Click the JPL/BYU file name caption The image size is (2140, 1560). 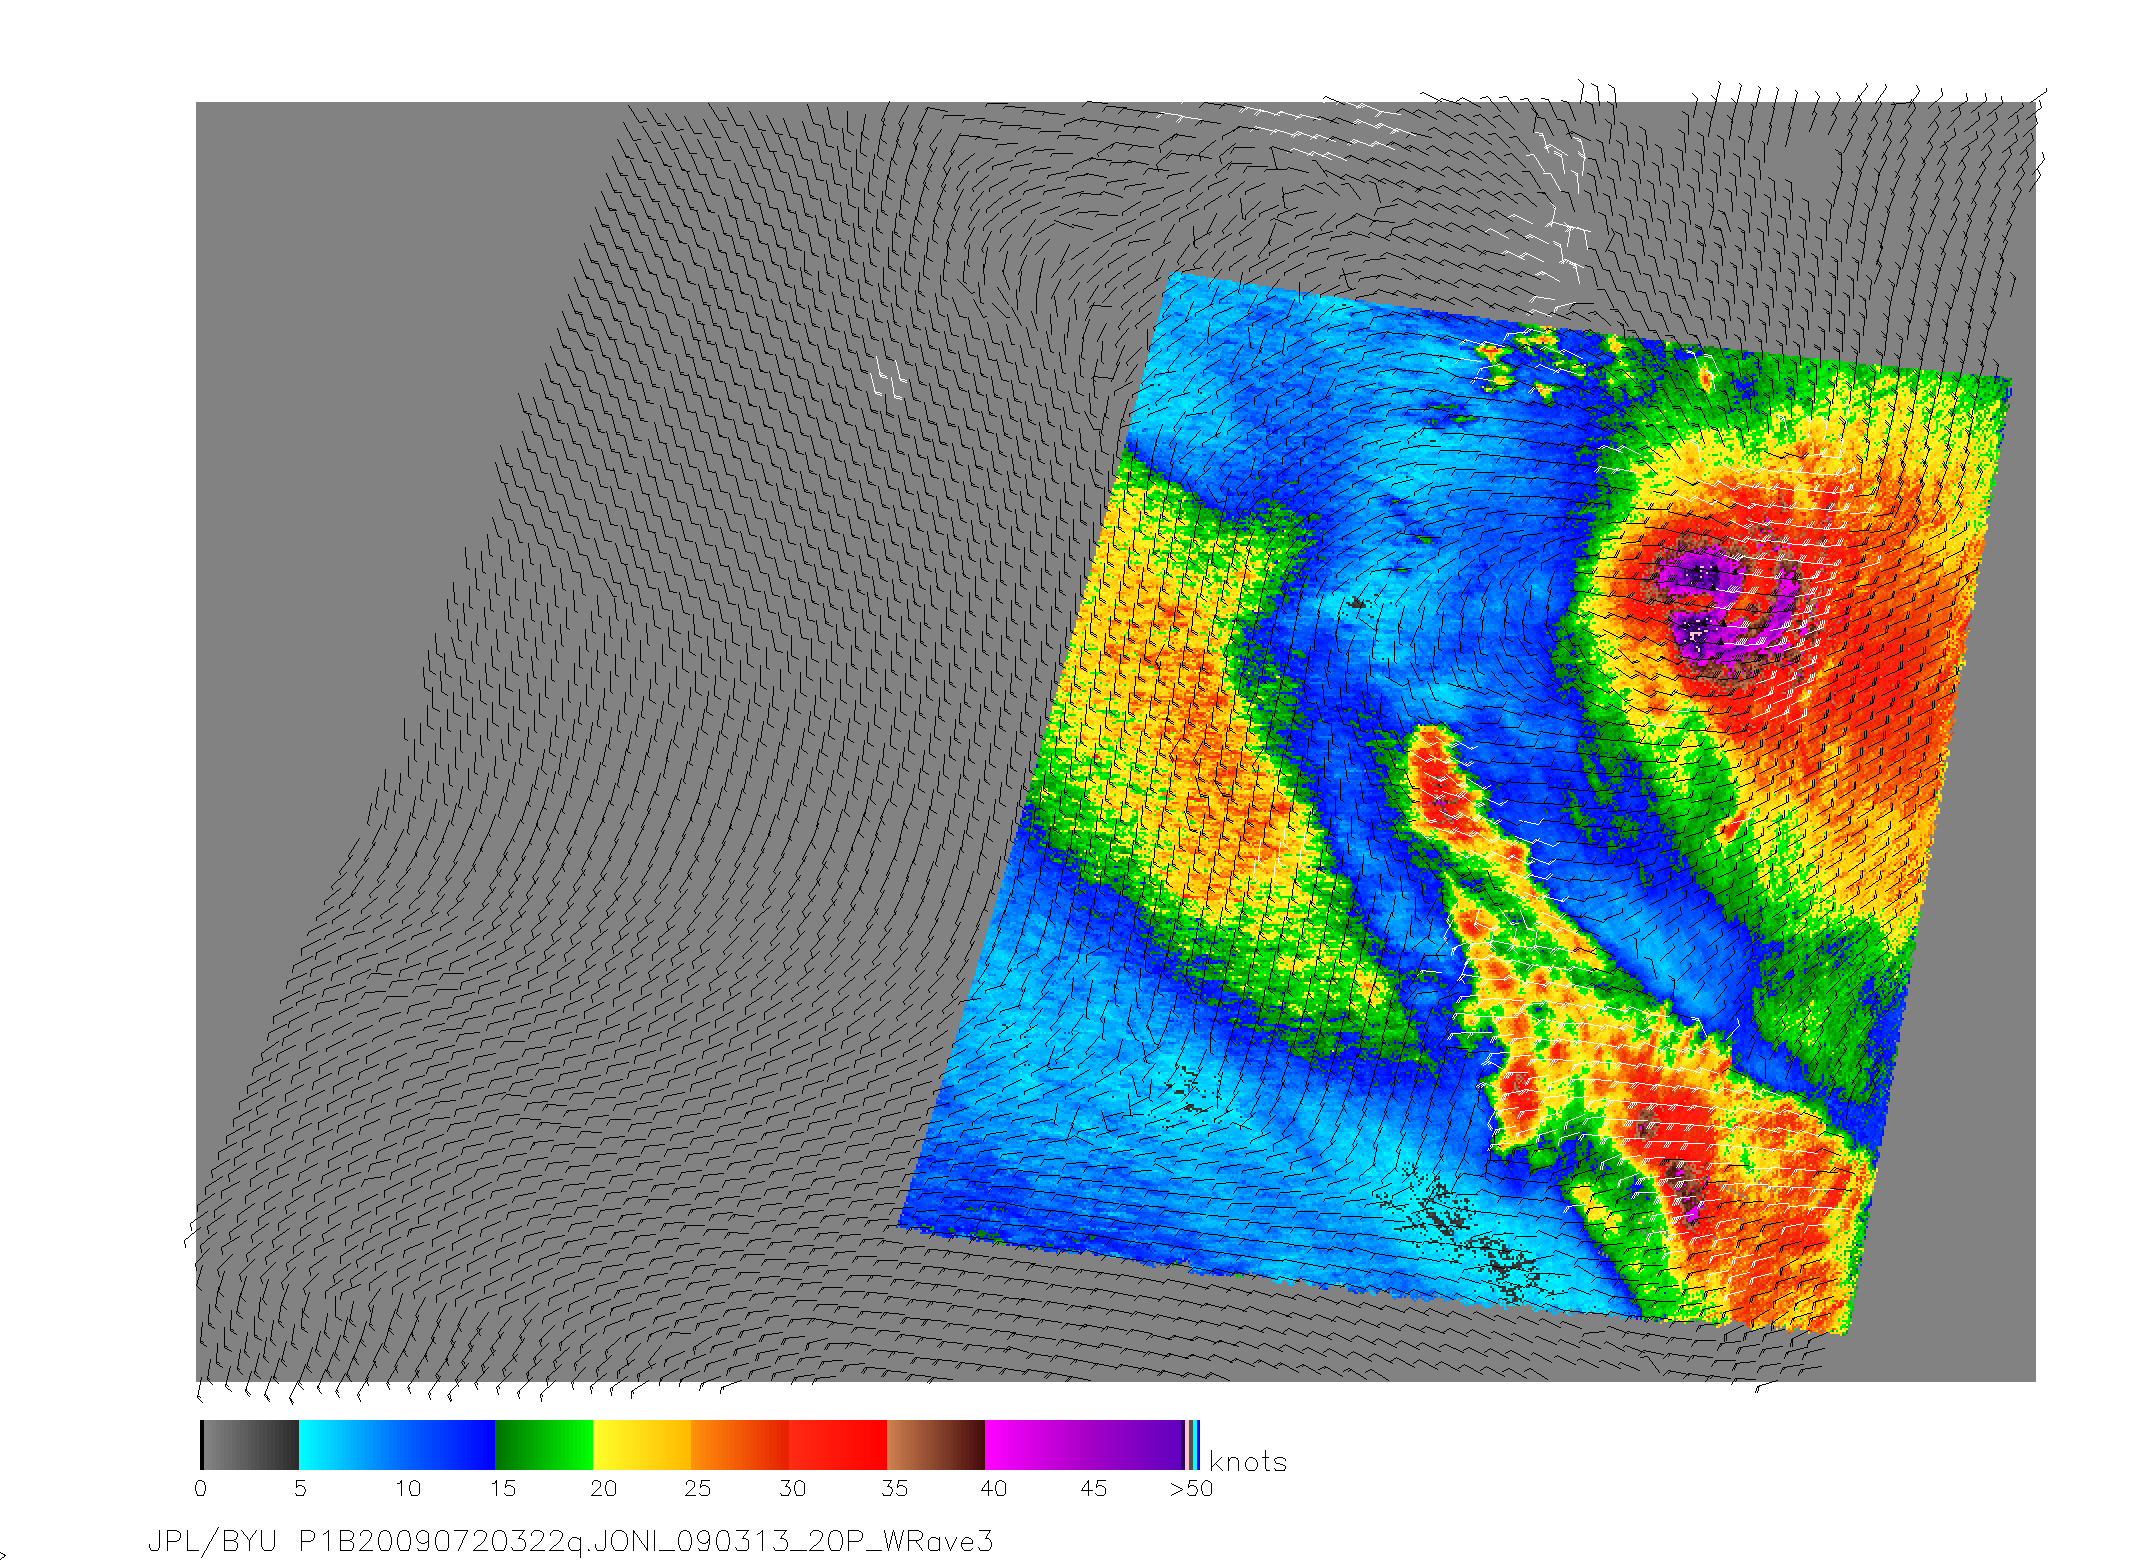[x=571, y=1542]
